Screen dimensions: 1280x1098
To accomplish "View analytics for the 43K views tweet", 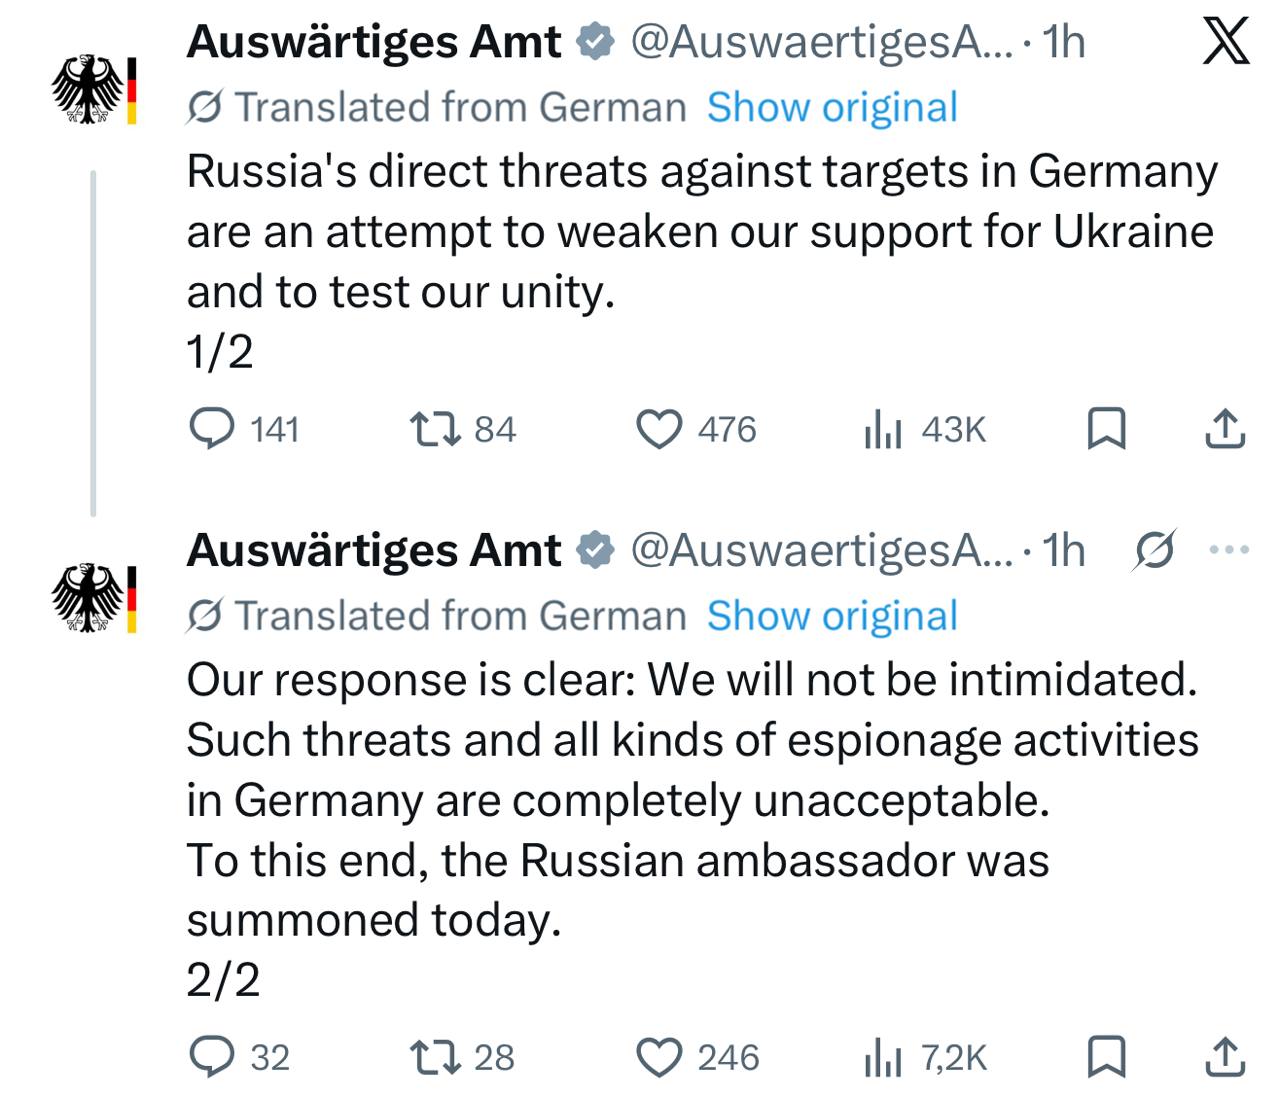I will 883,430.
